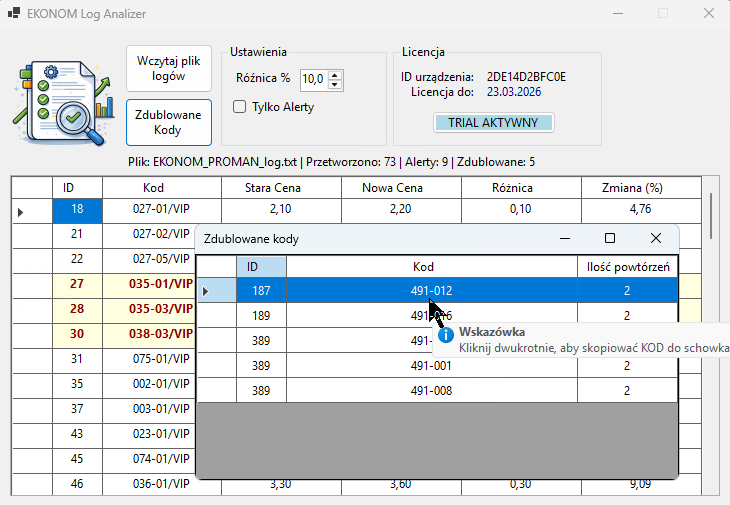Screen dimensions: 730x505
Task: Click Stara Cena cell 2,10
Action: [x=281, y=211]
